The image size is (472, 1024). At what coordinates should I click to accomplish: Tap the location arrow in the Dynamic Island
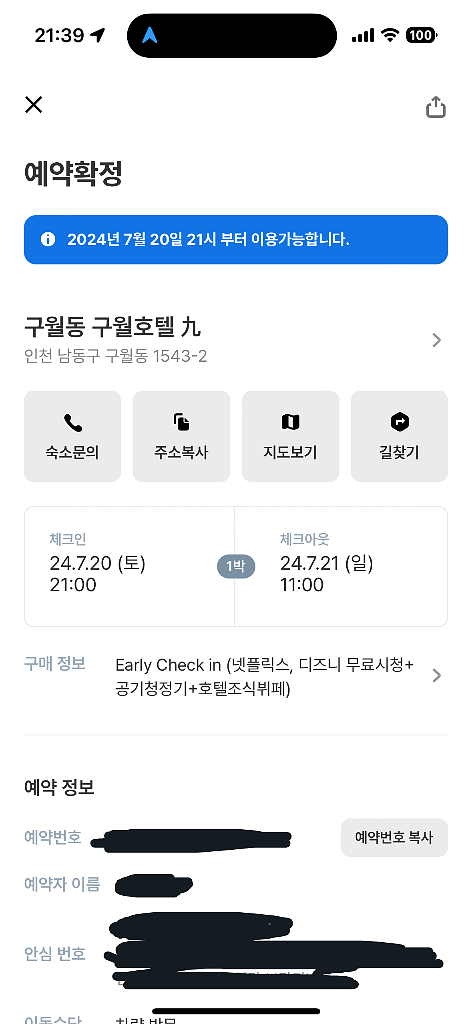click(150, 35)
